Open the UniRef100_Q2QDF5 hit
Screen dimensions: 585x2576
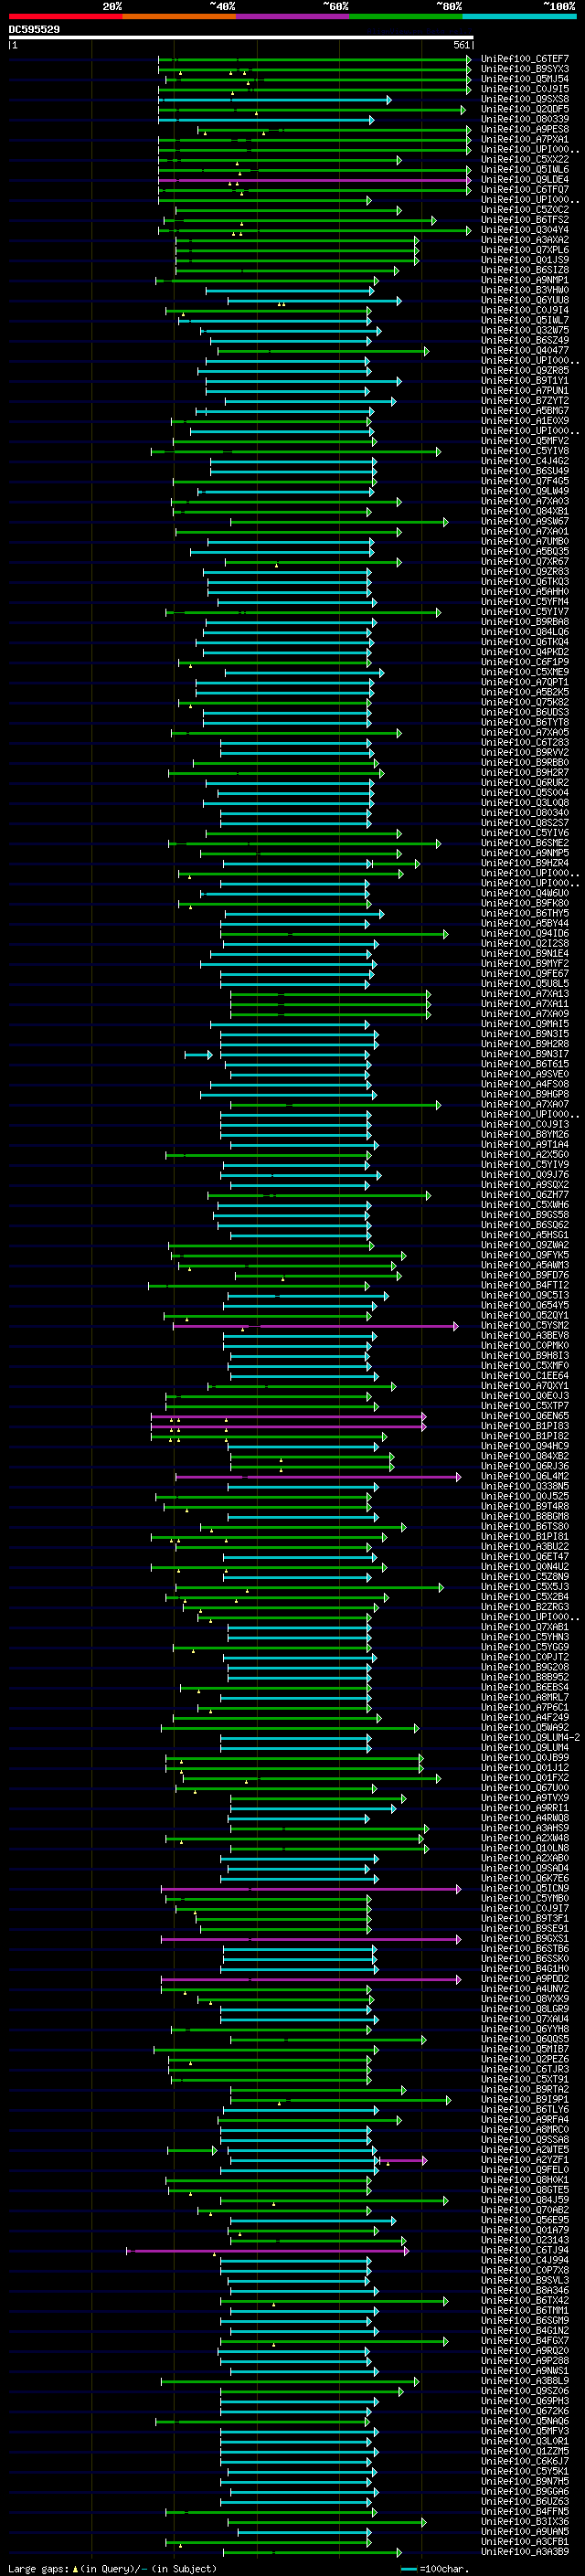coord(525,109)
